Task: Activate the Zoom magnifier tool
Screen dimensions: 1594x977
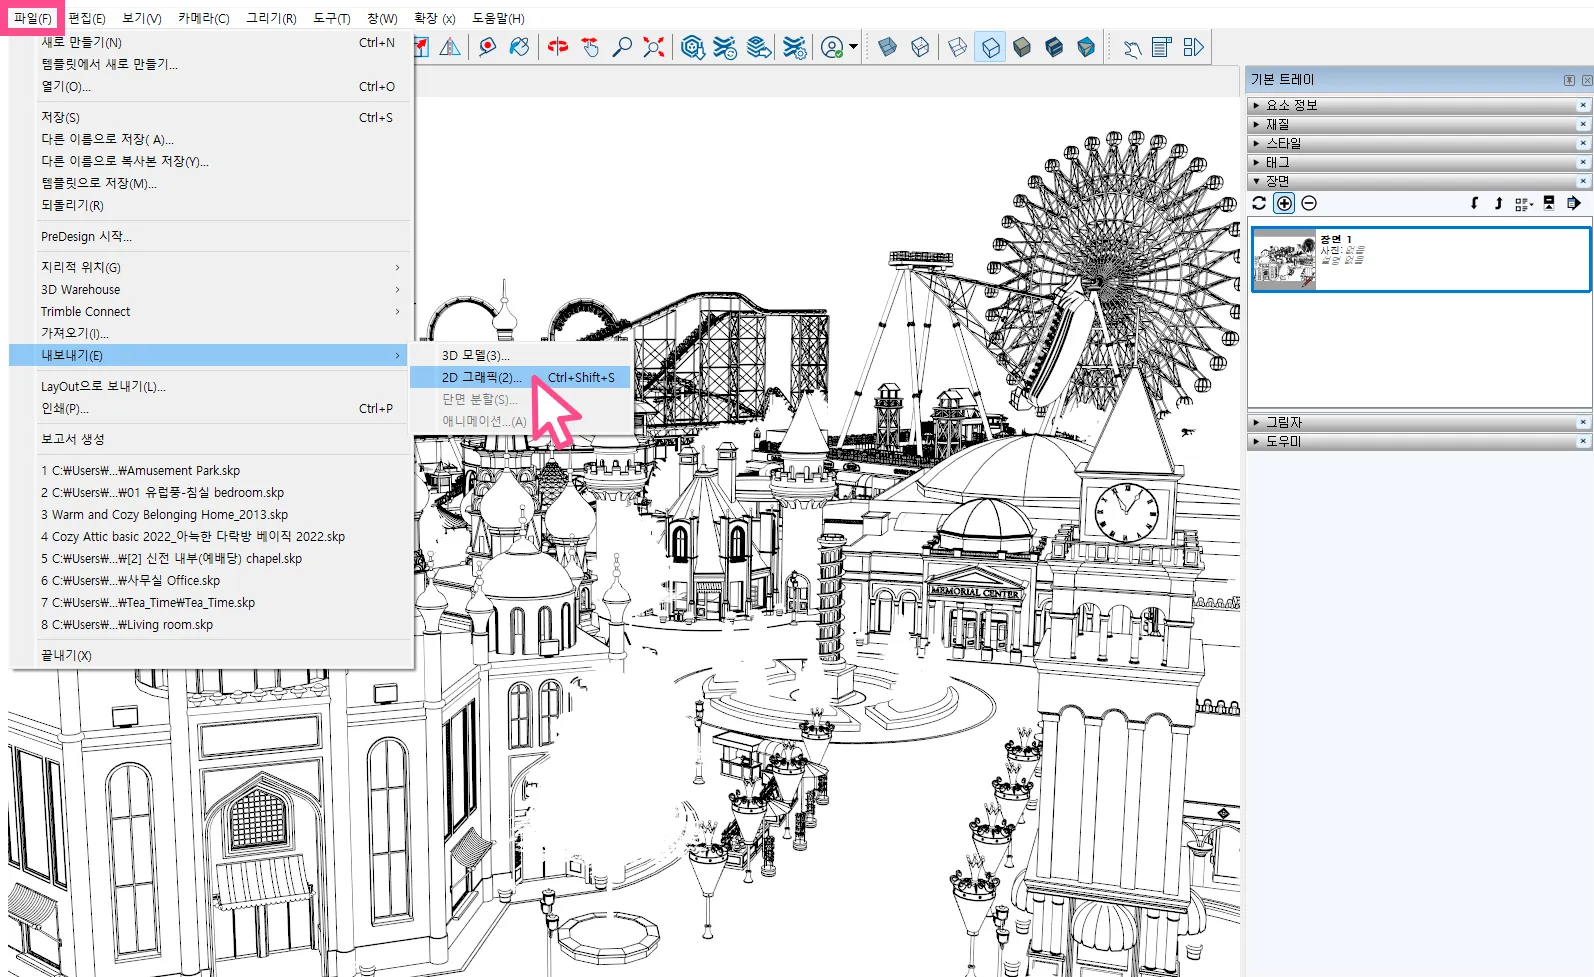Action: 622,47
